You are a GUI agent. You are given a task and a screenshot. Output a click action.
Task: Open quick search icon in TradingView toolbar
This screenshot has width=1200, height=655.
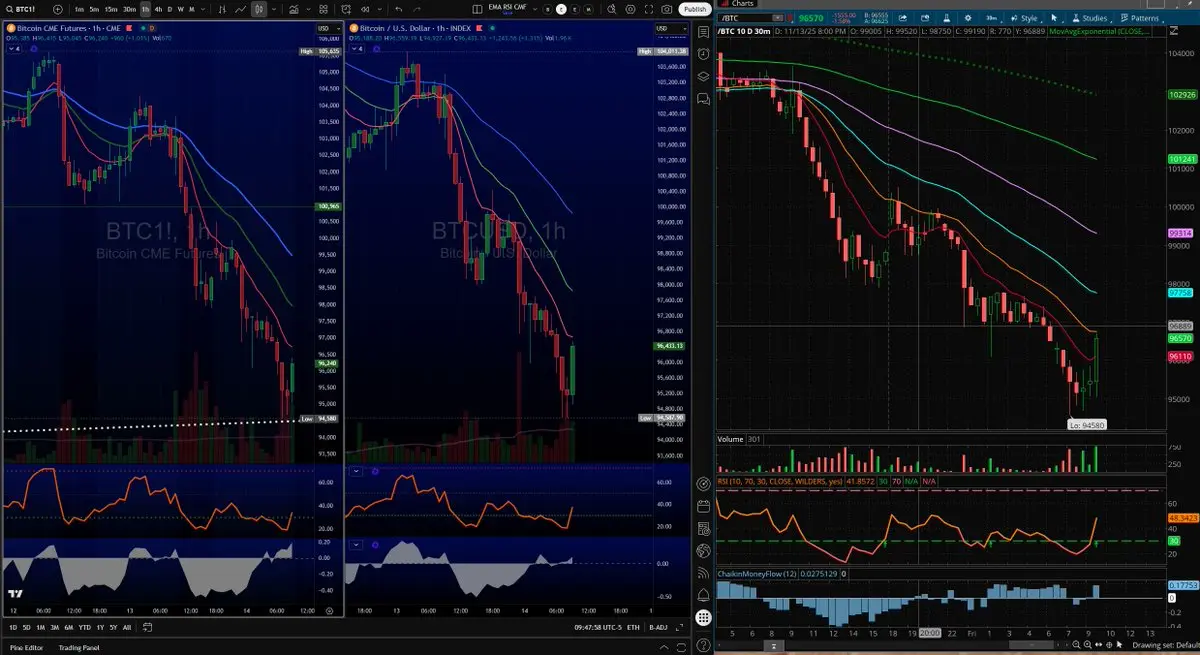[x=611, y=9]
